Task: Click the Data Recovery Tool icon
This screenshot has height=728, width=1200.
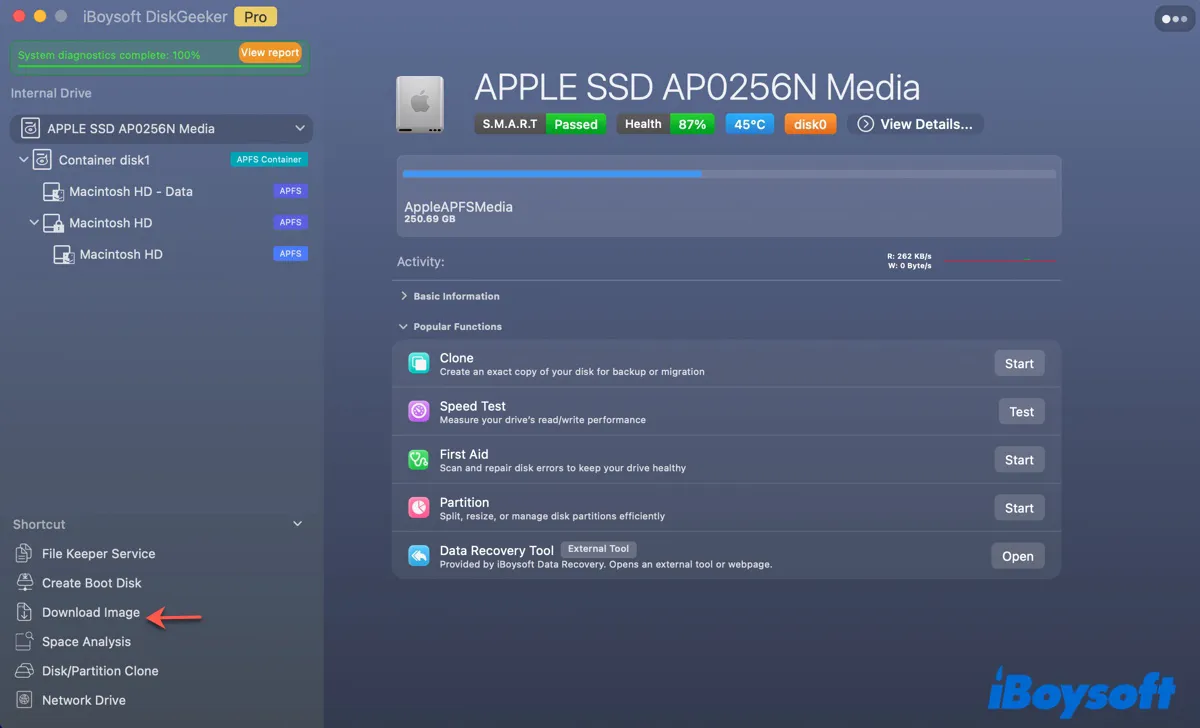Action: [418, 556]
